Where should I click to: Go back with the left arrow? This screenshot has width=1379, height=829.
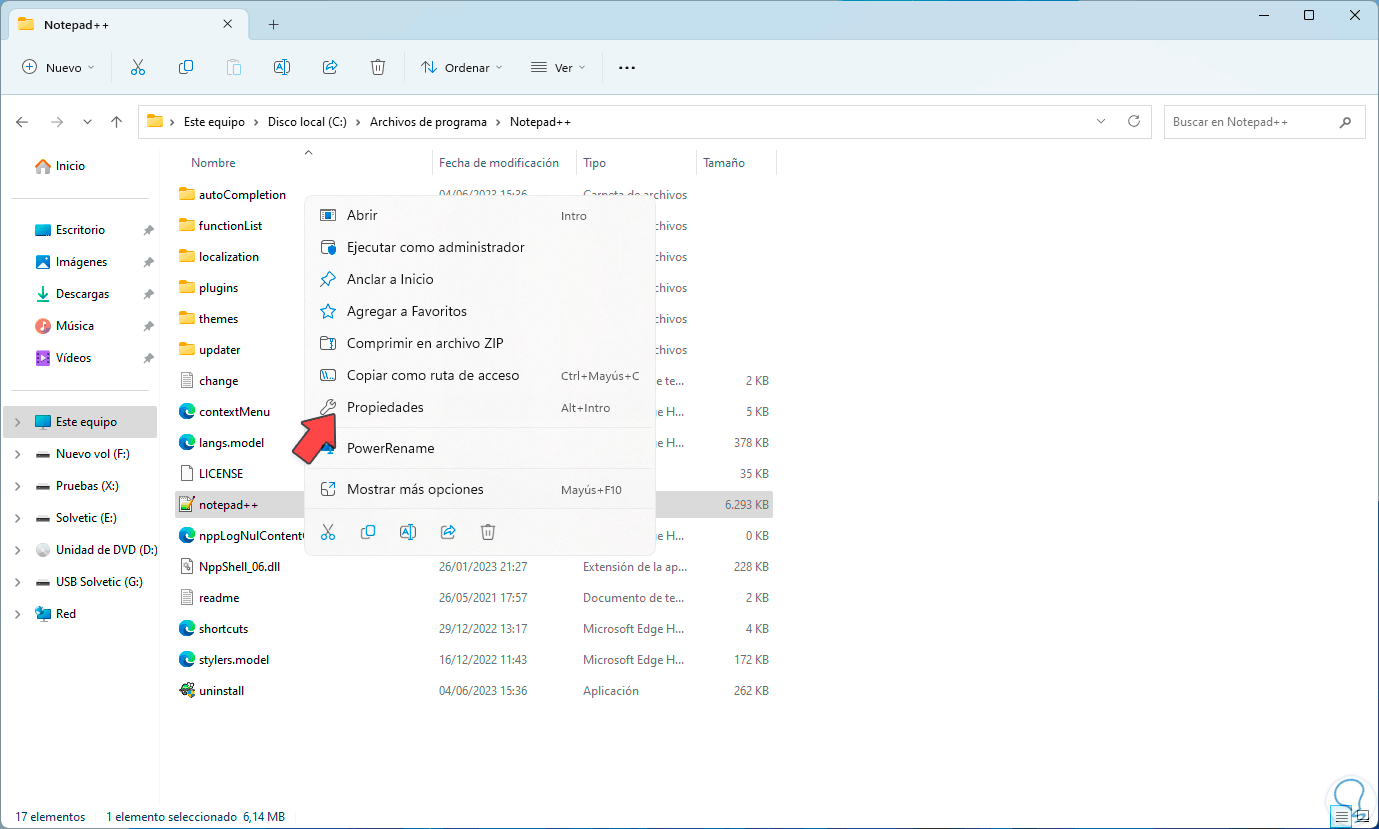22,122
